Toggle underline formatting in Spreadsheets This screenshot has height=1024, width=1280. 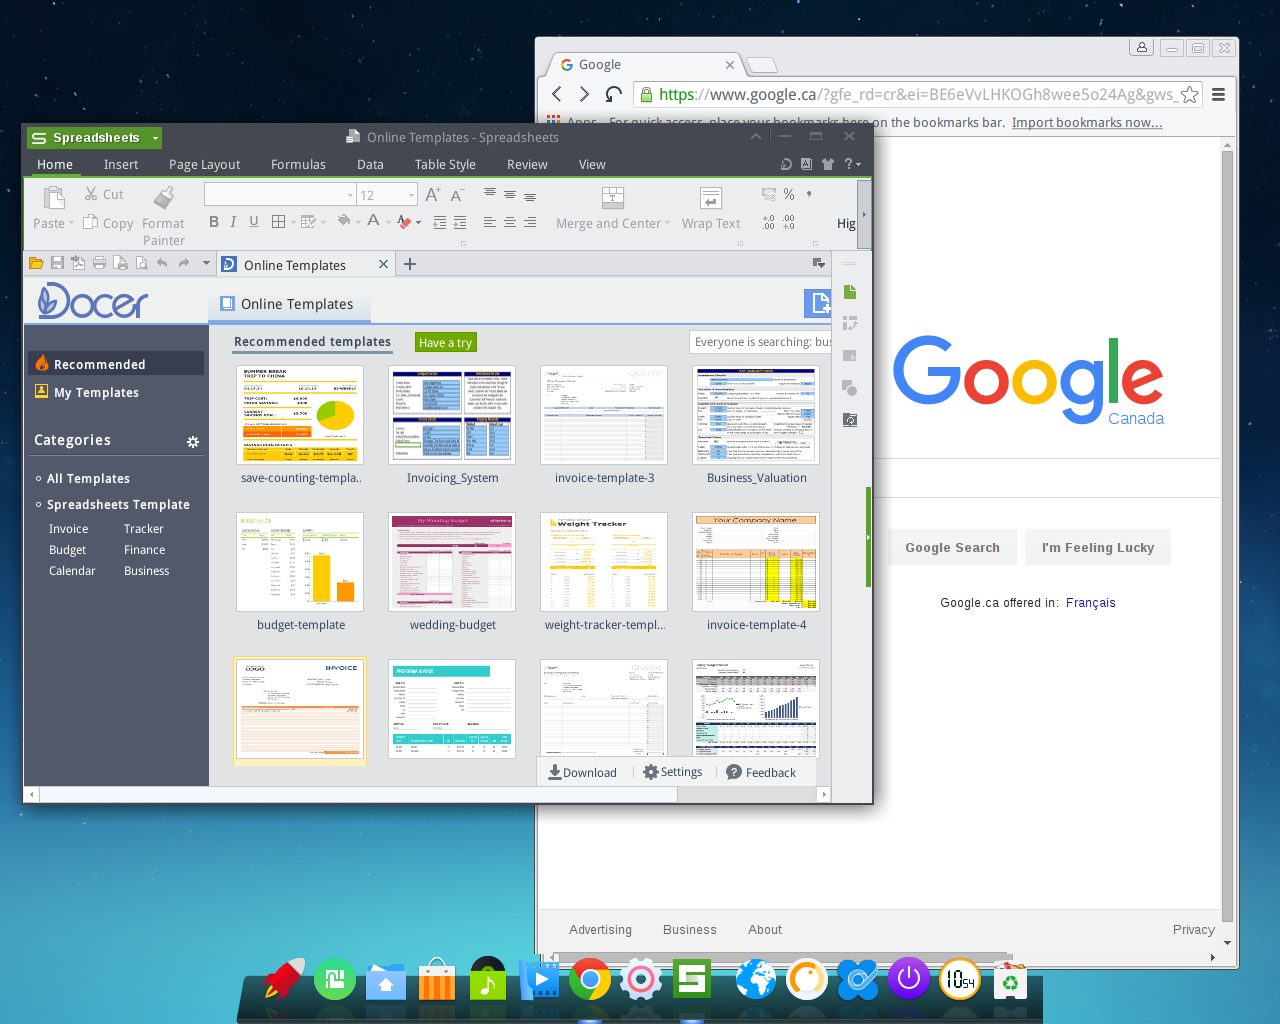click(254, 222)
